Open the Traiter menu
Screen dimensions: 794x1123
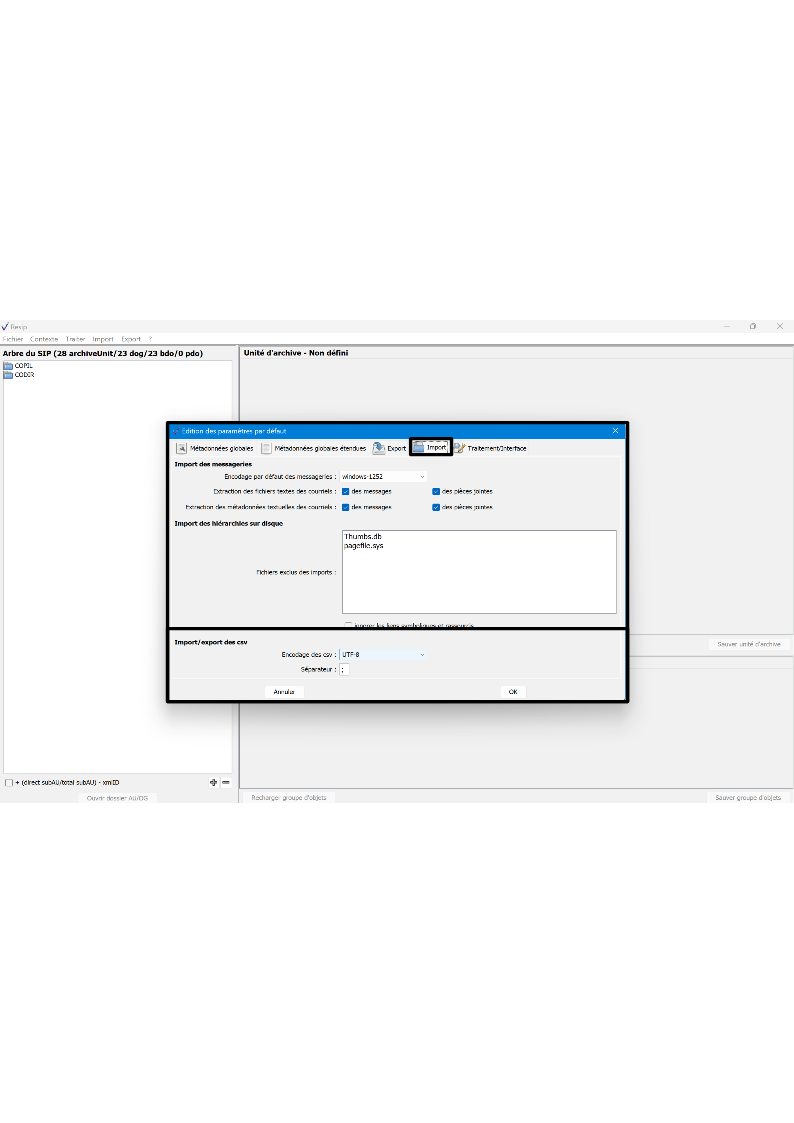tap(76, 339)
